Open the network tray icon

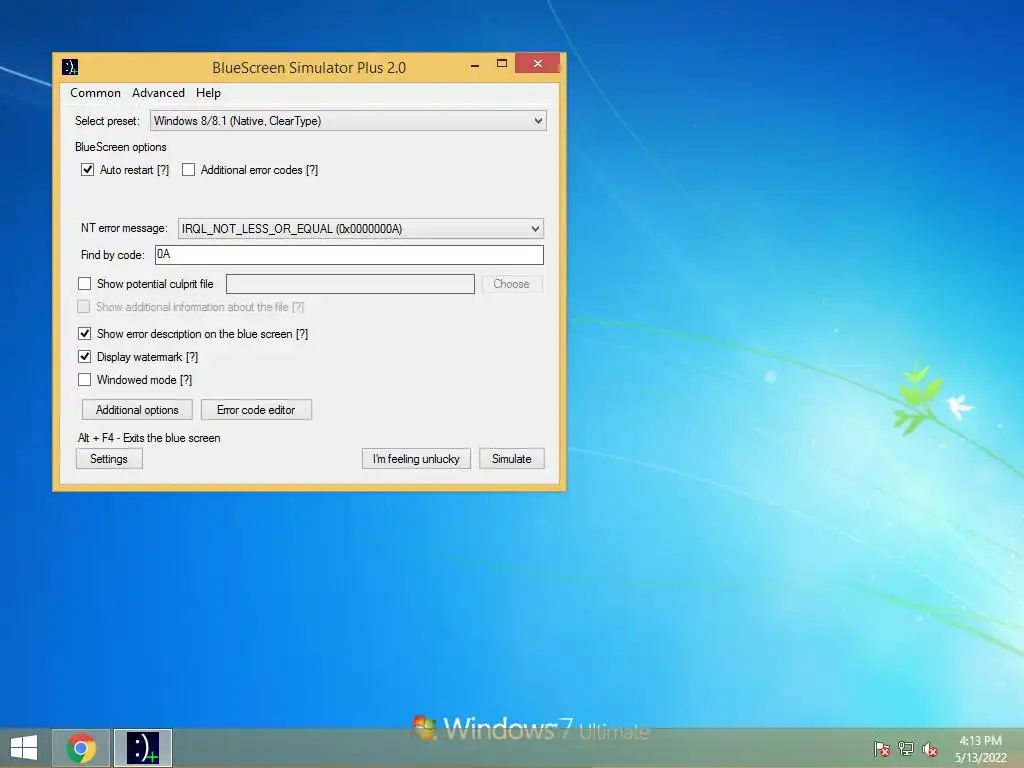(x=906, y=749)
